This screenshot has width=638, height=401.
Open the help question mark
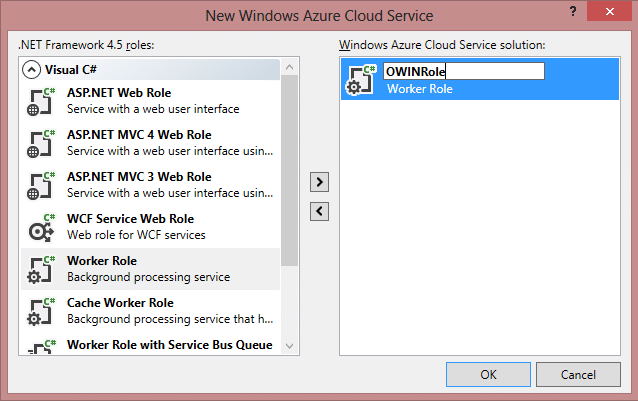[573, 11]
